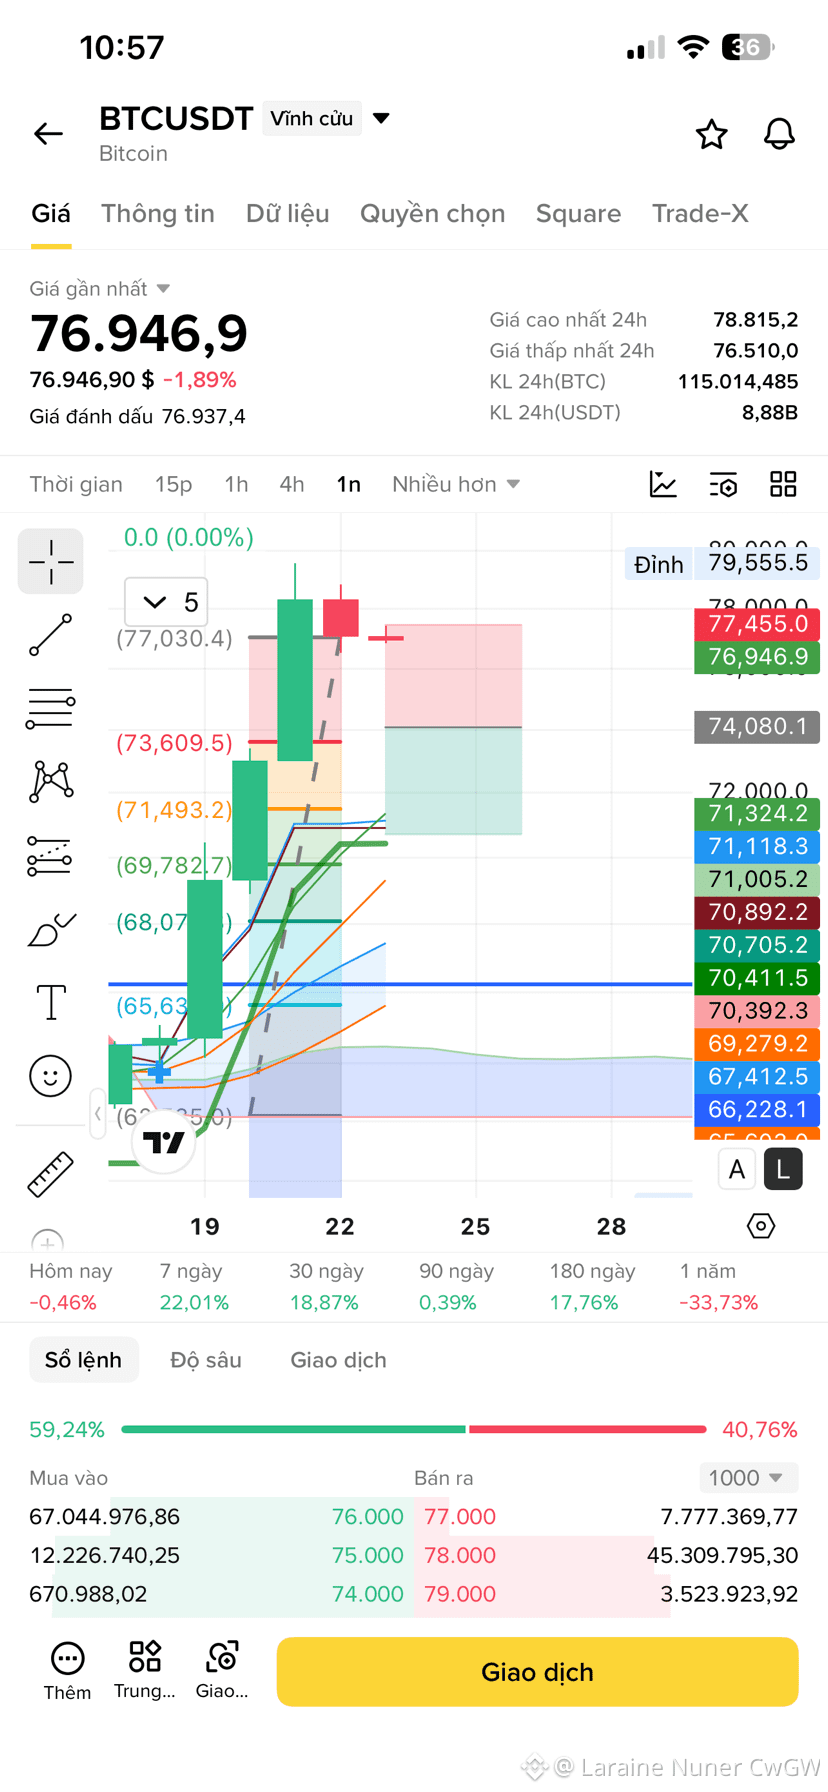Select the 4h timeframe
The image size is (828, 1792).
tap(292, 484)
